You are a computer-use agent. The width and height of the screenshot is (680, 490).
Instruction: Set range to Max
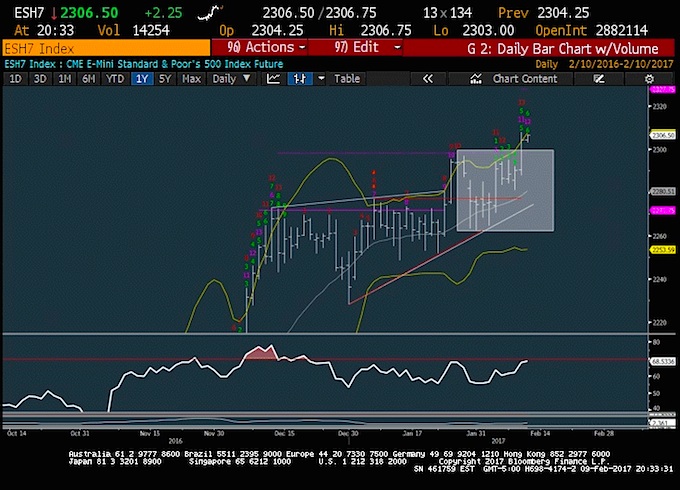tap(191, 79)
